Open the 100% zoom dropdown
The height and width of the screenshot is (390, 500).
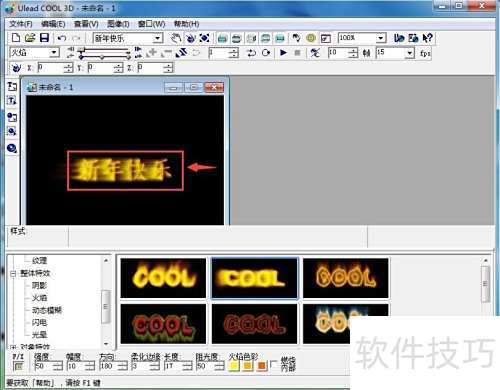pyautogui.click(x=381, y=38)
